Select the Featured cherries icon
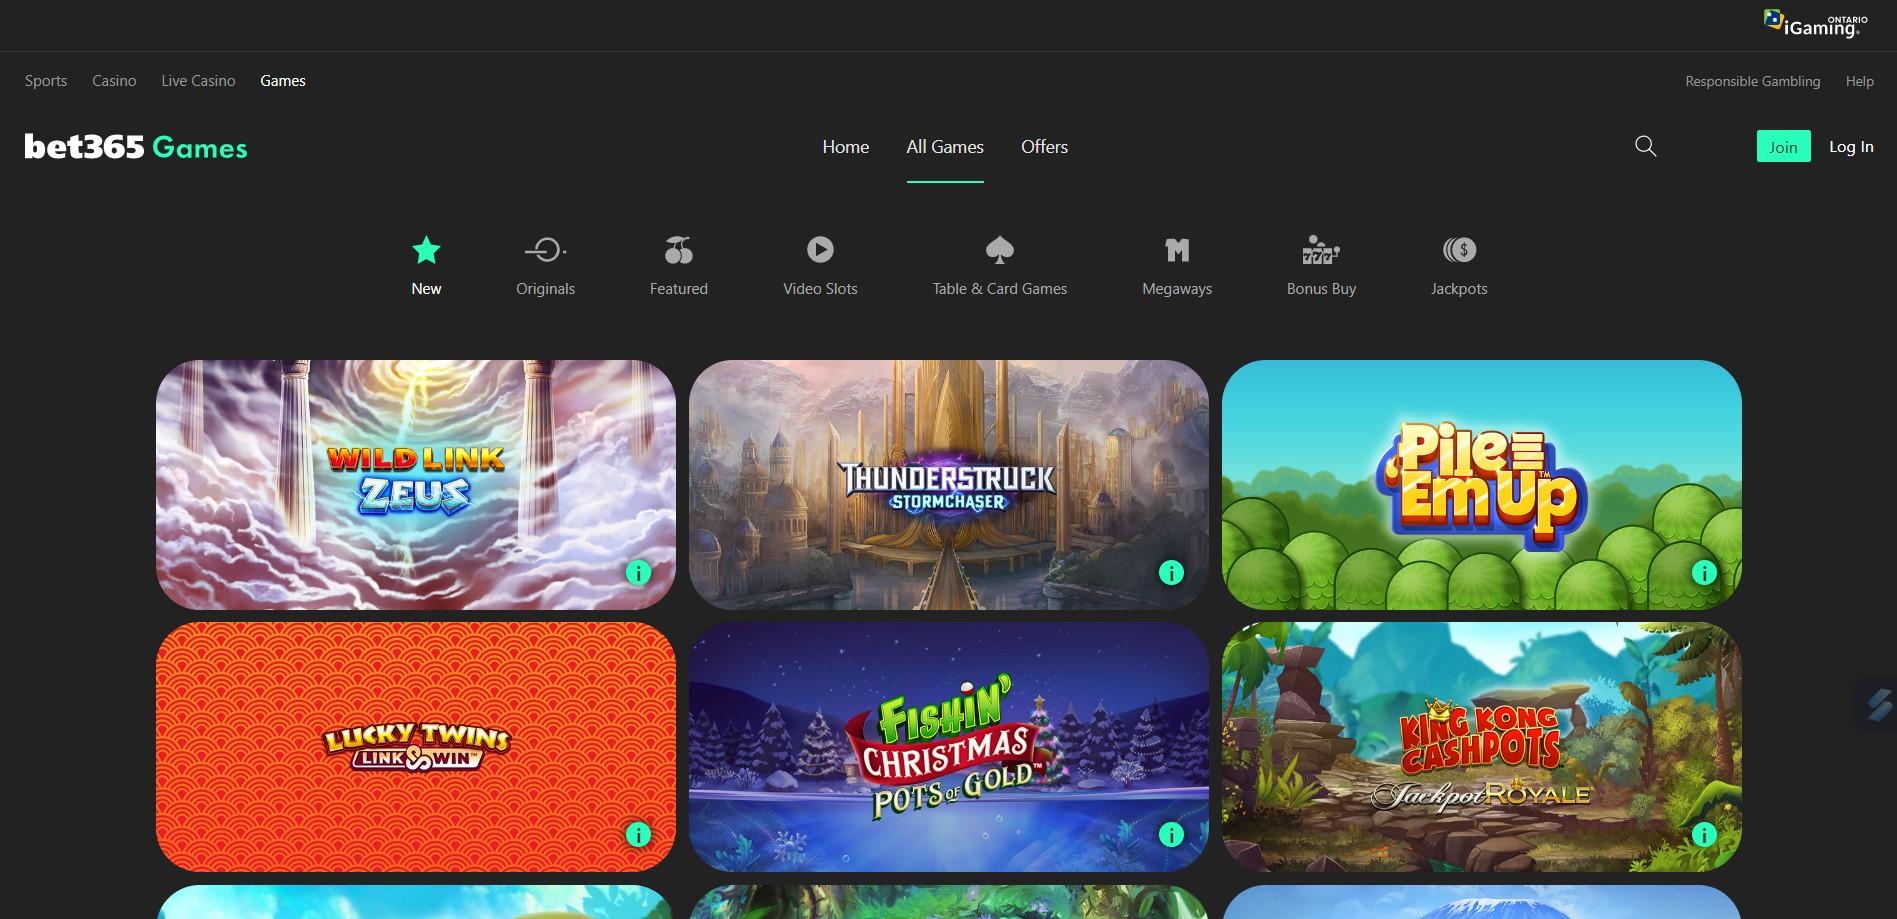The height and width of the screenshot is (919, 1897). coord(678,250)
